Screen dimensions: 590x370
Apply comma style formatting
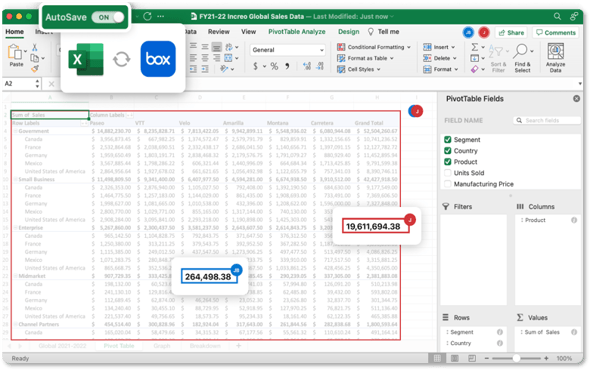coord(287,67)
